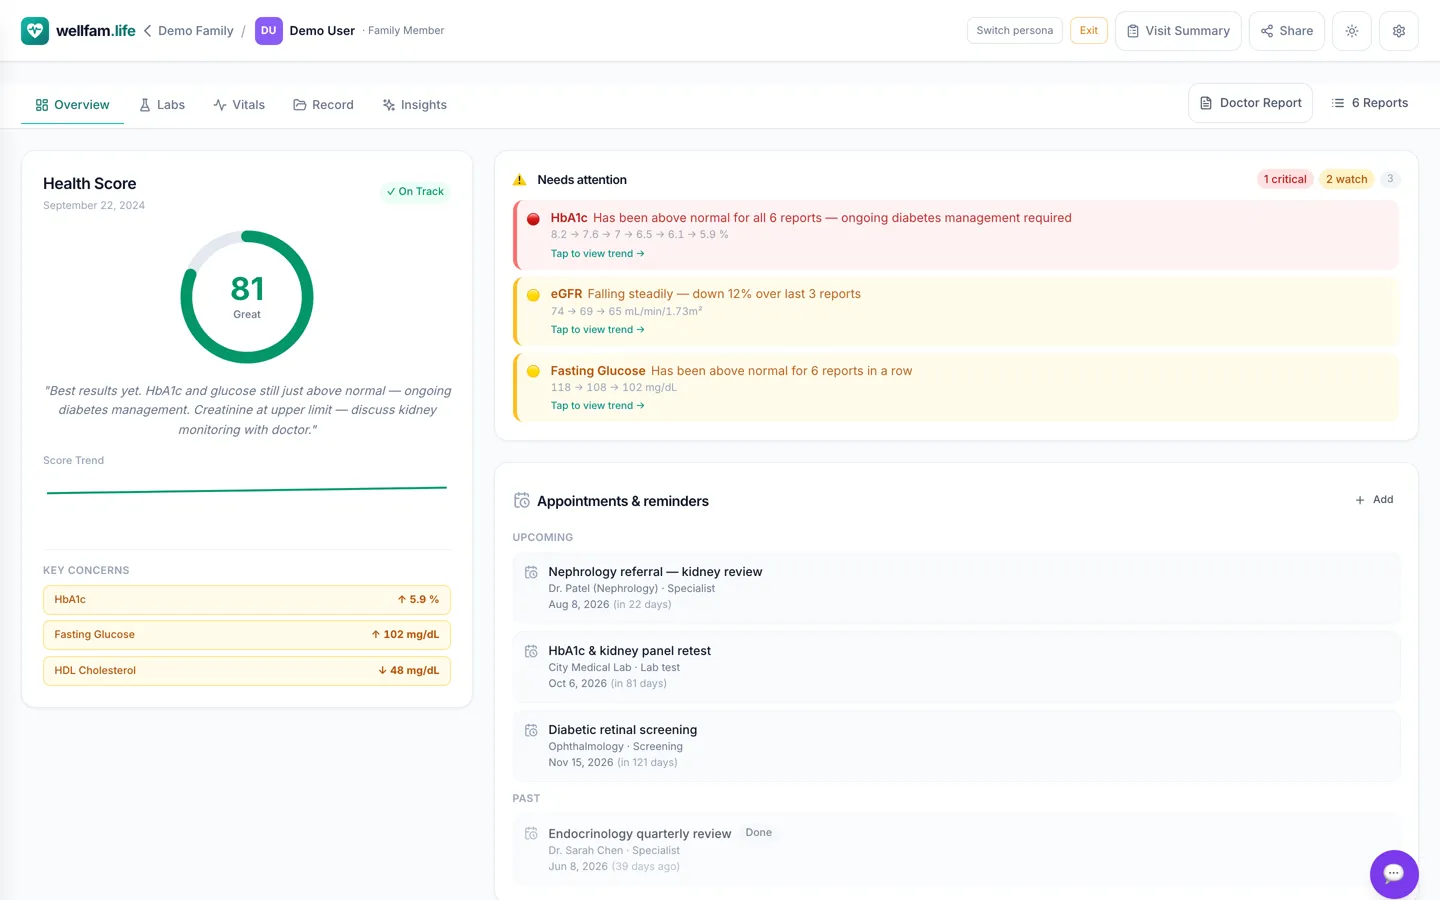Open Diabetic retinal screening appointment
1440x900 pixels.
(x=957, y=746)
